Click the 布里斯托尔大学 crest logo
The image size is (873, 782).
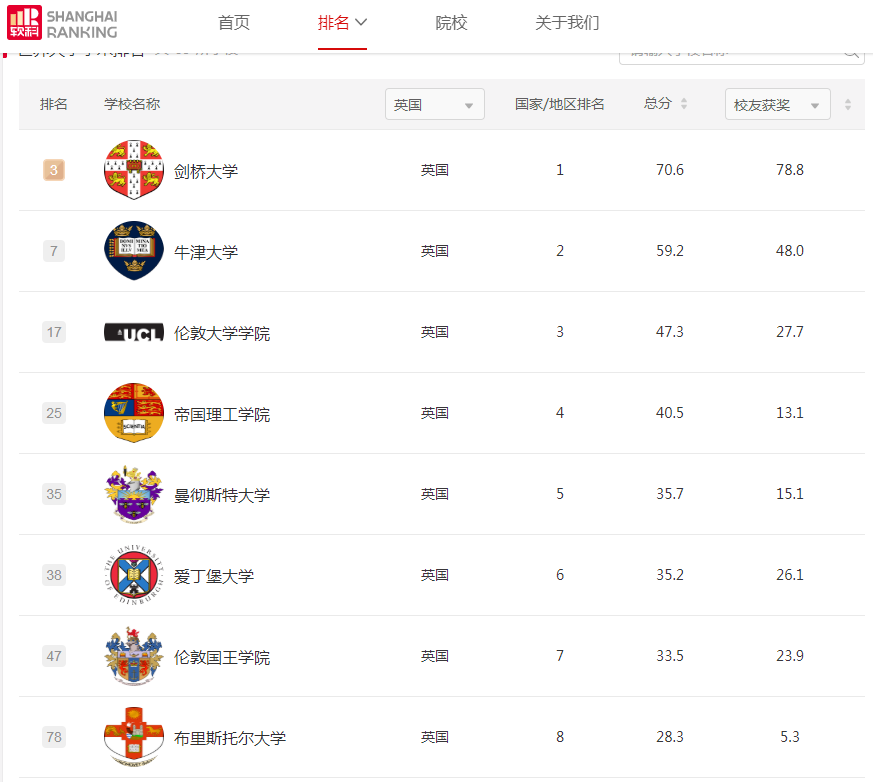pos(134,737)
